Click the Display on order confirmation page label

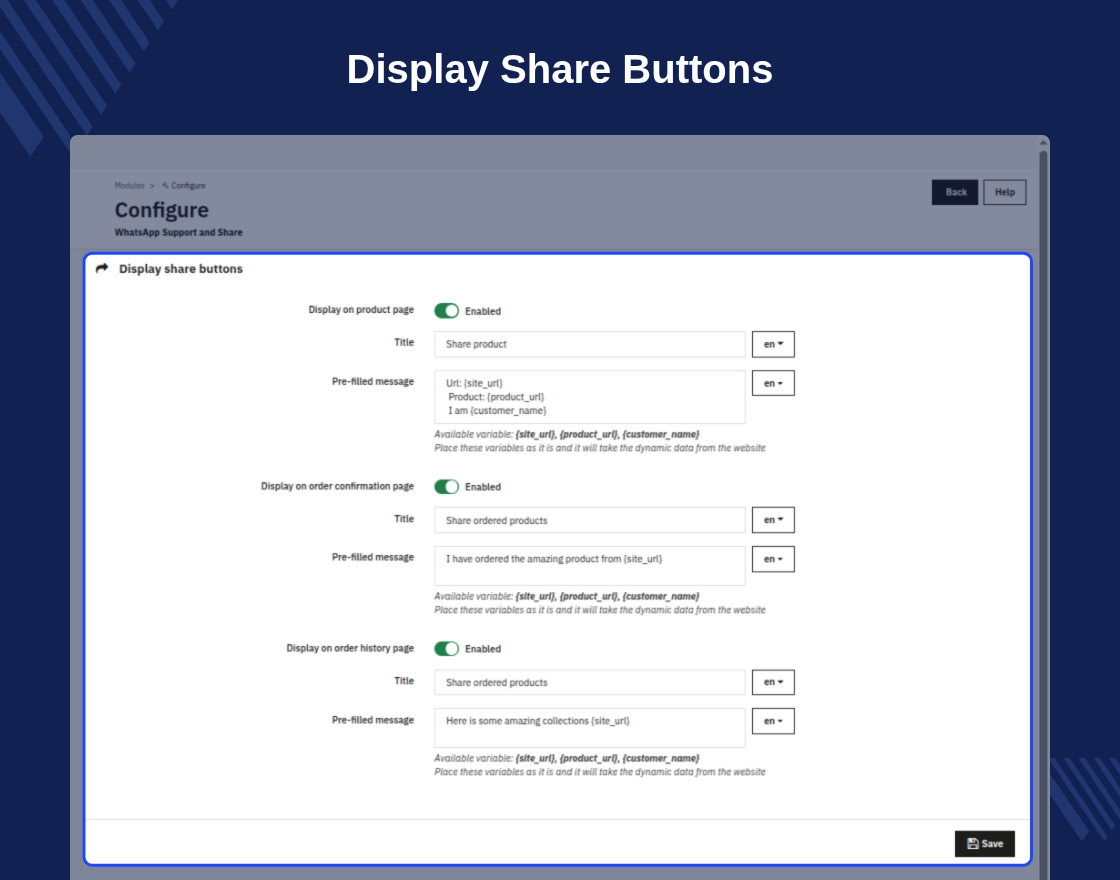click(x=337, y=486)
